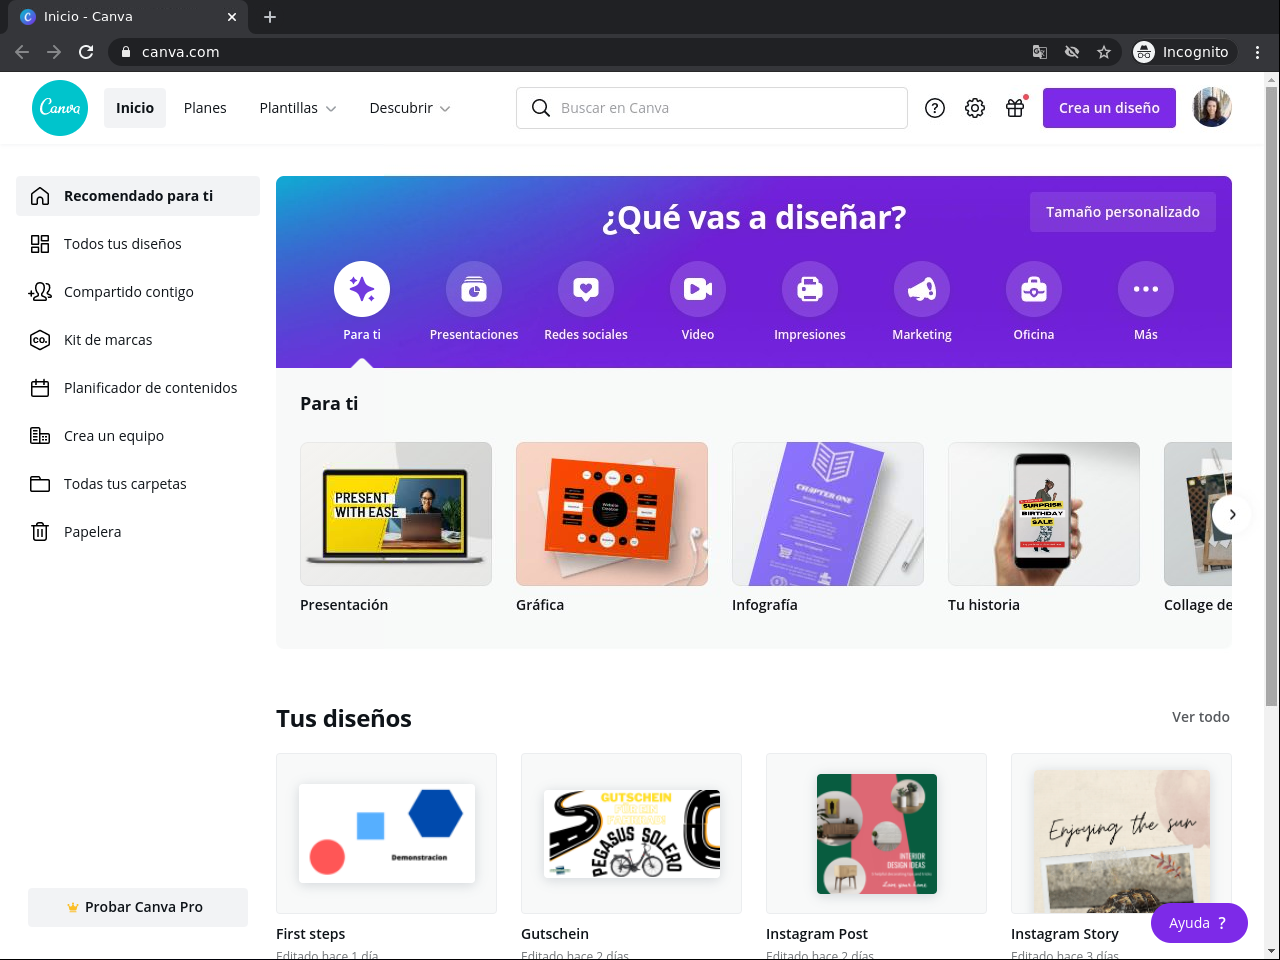
Task: Reload the page in Chrome
Action: point(86,52)
